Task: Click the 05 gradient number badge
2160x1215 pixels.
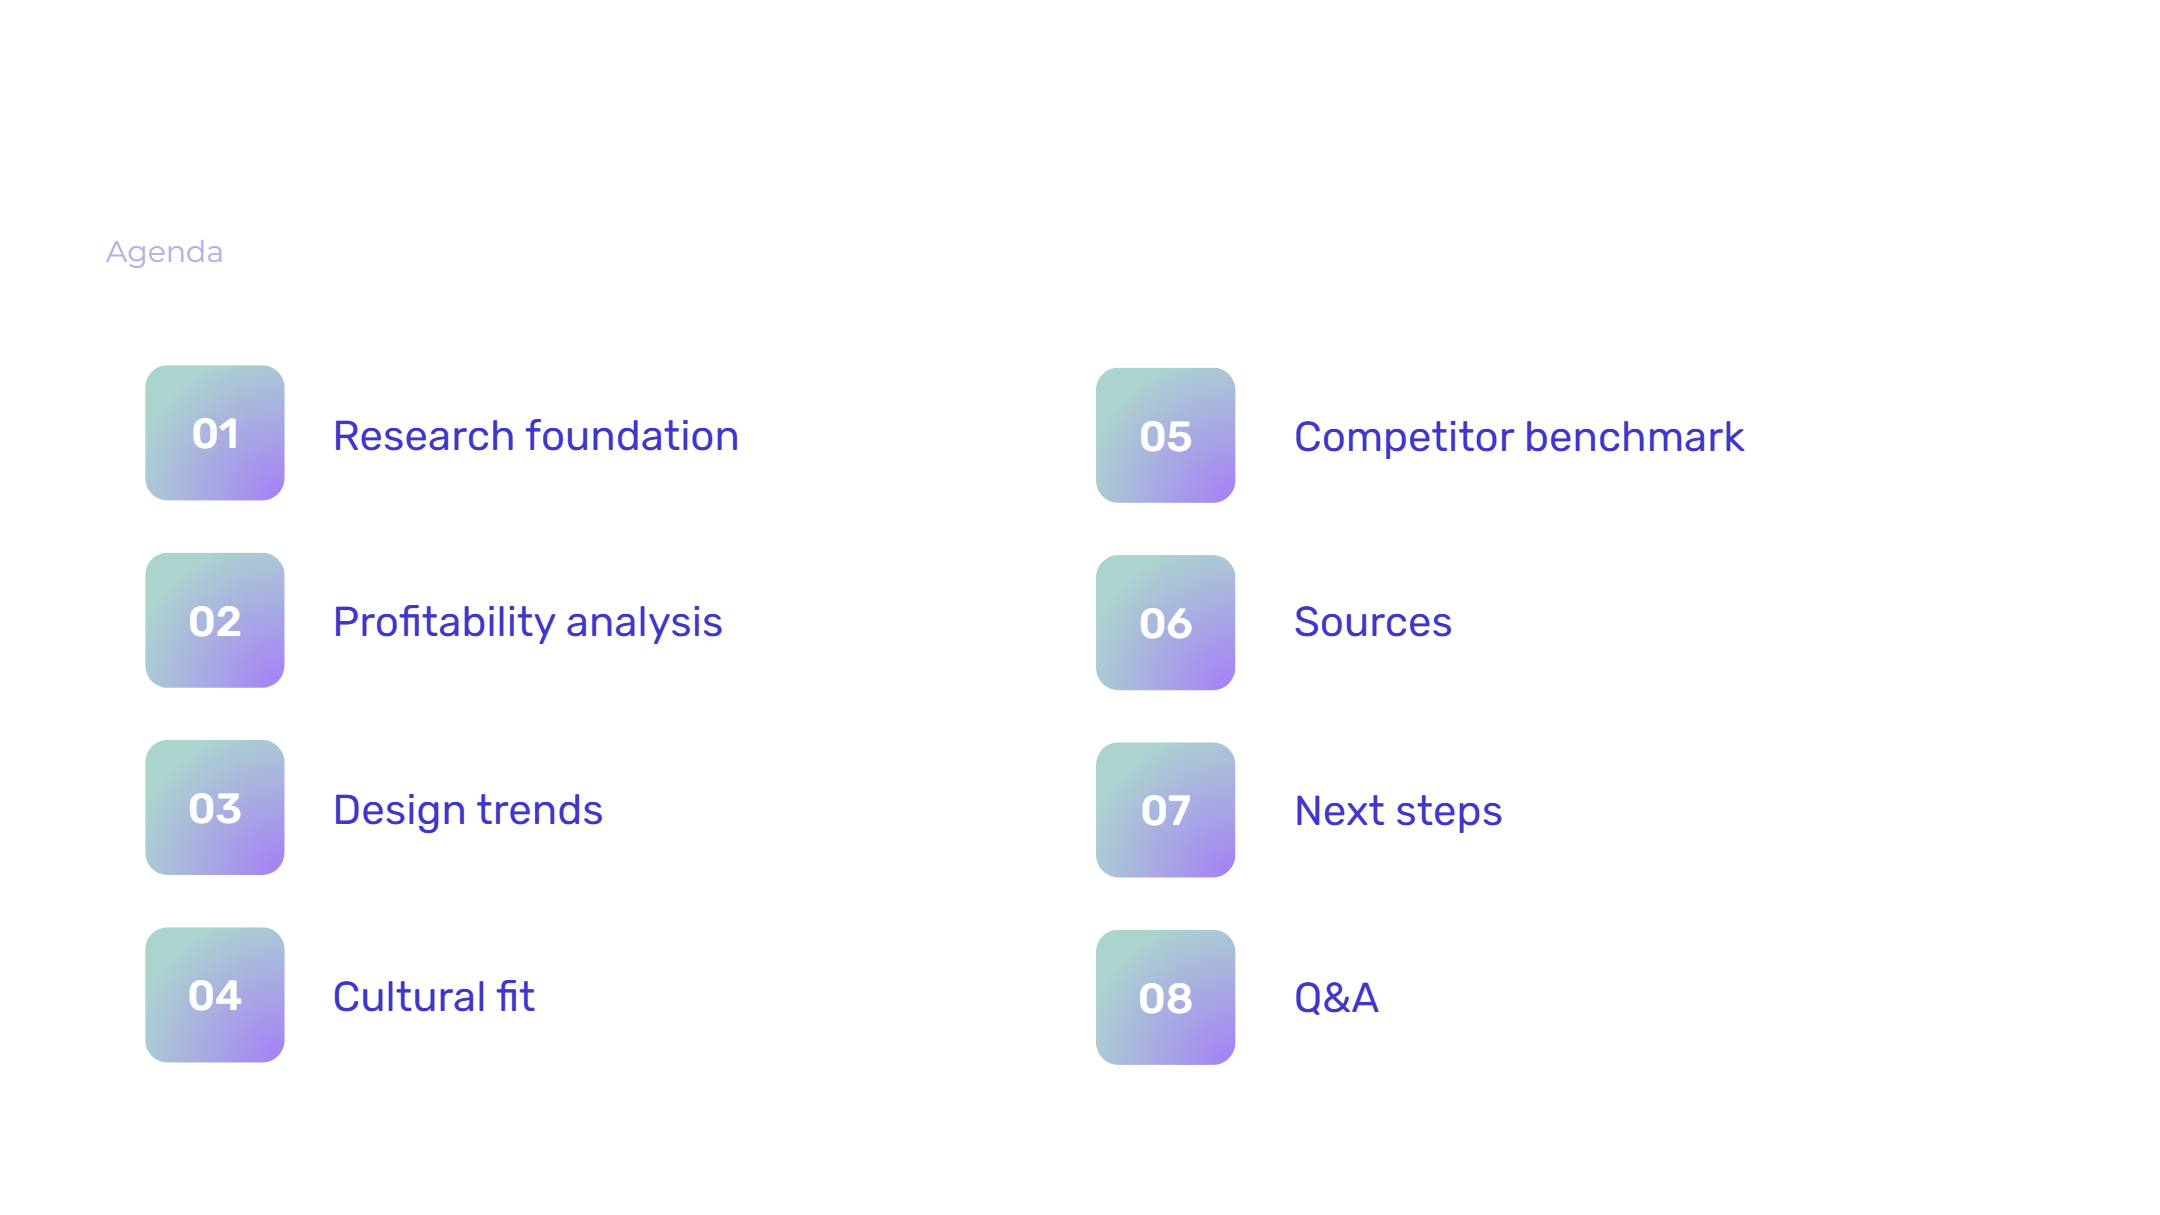Action: point(1165,436)
